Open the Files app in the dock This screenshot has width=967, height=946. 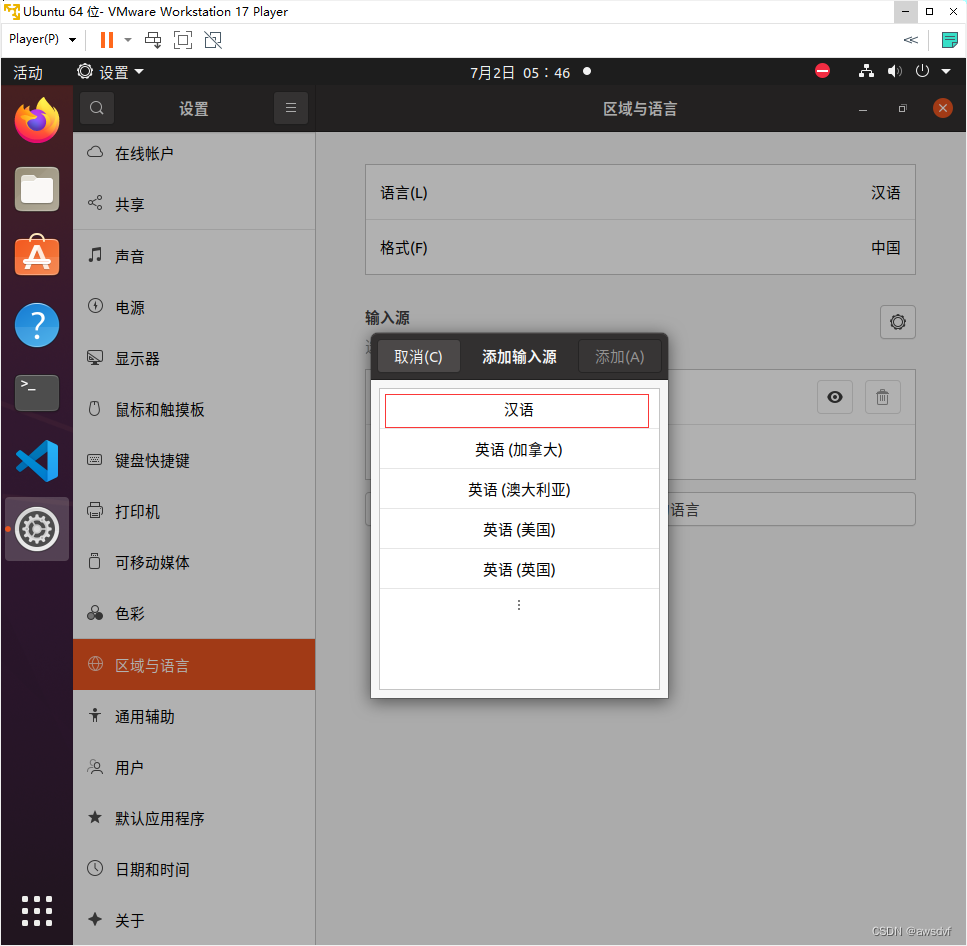click(x=37, y=189)
